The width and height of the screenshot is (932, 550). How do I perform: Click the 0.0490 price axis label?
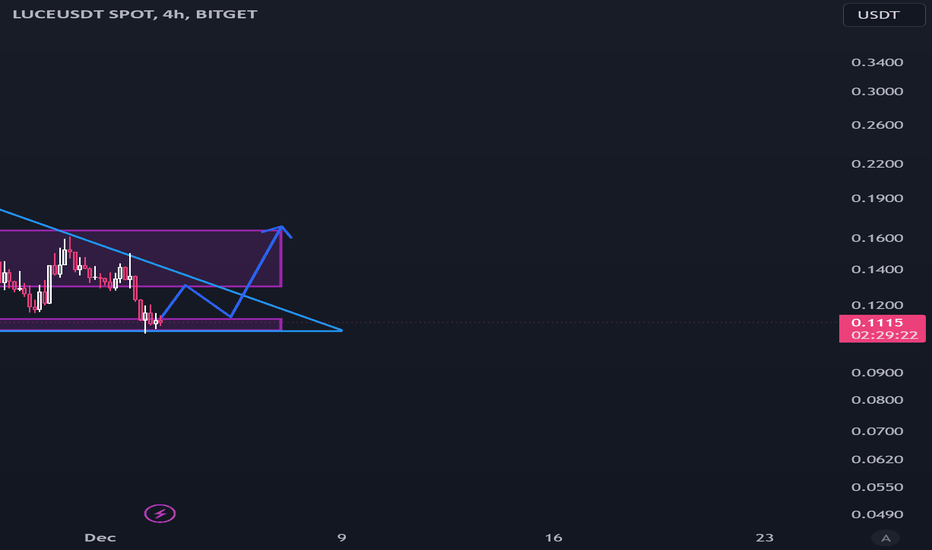(x=877, y=514)
